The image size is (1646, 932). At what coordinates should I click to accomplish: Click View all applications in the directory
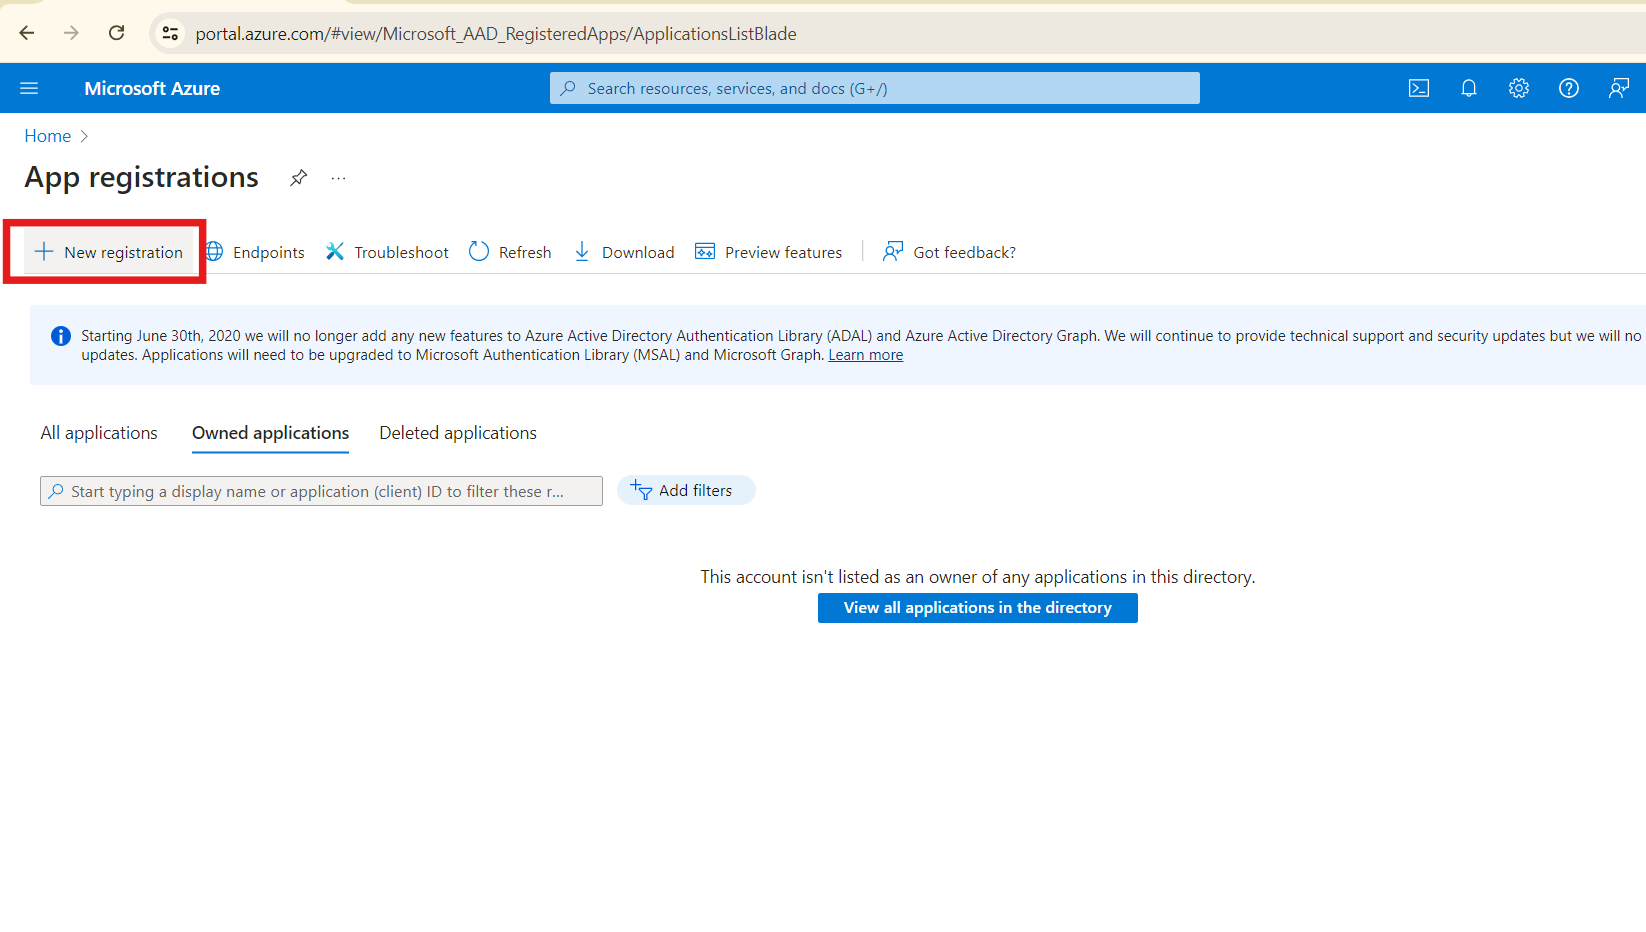pos(977,608)
